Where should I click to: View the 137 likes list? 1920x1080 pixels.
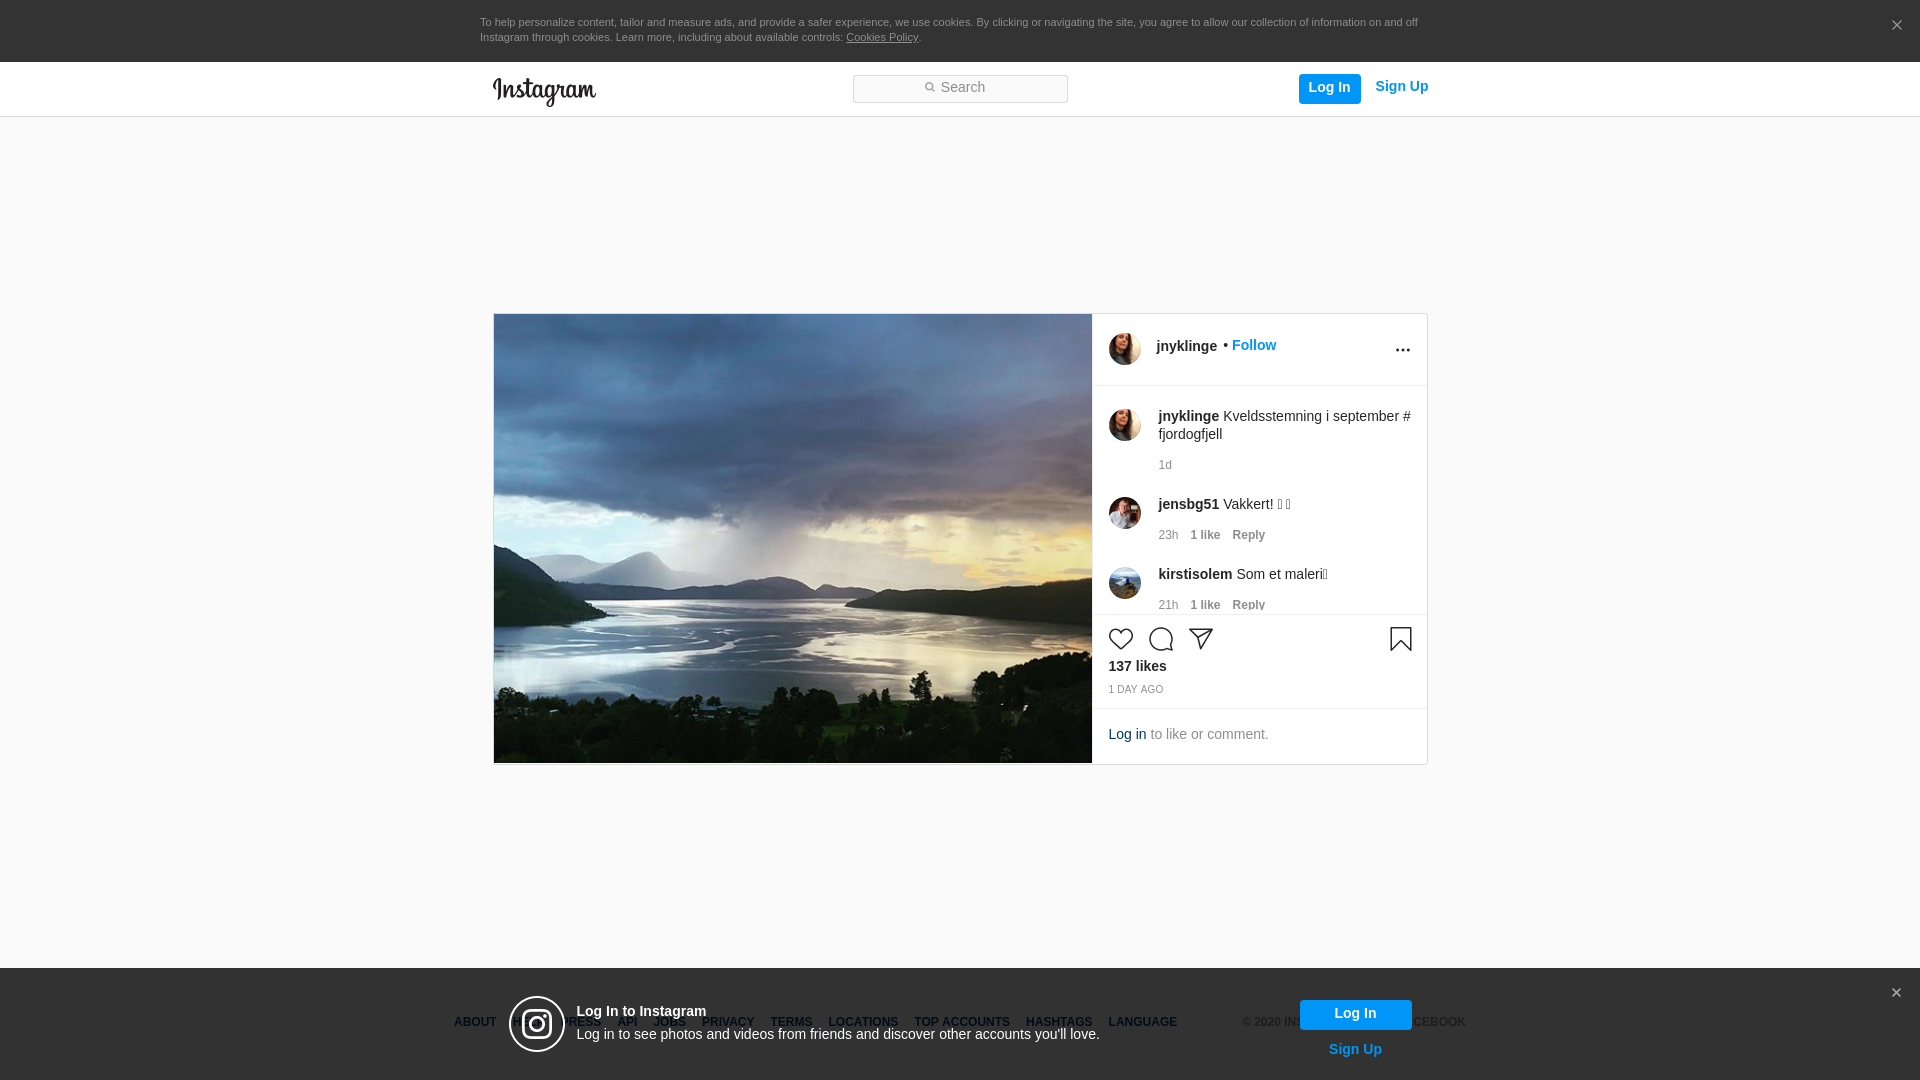(1137, 666)
